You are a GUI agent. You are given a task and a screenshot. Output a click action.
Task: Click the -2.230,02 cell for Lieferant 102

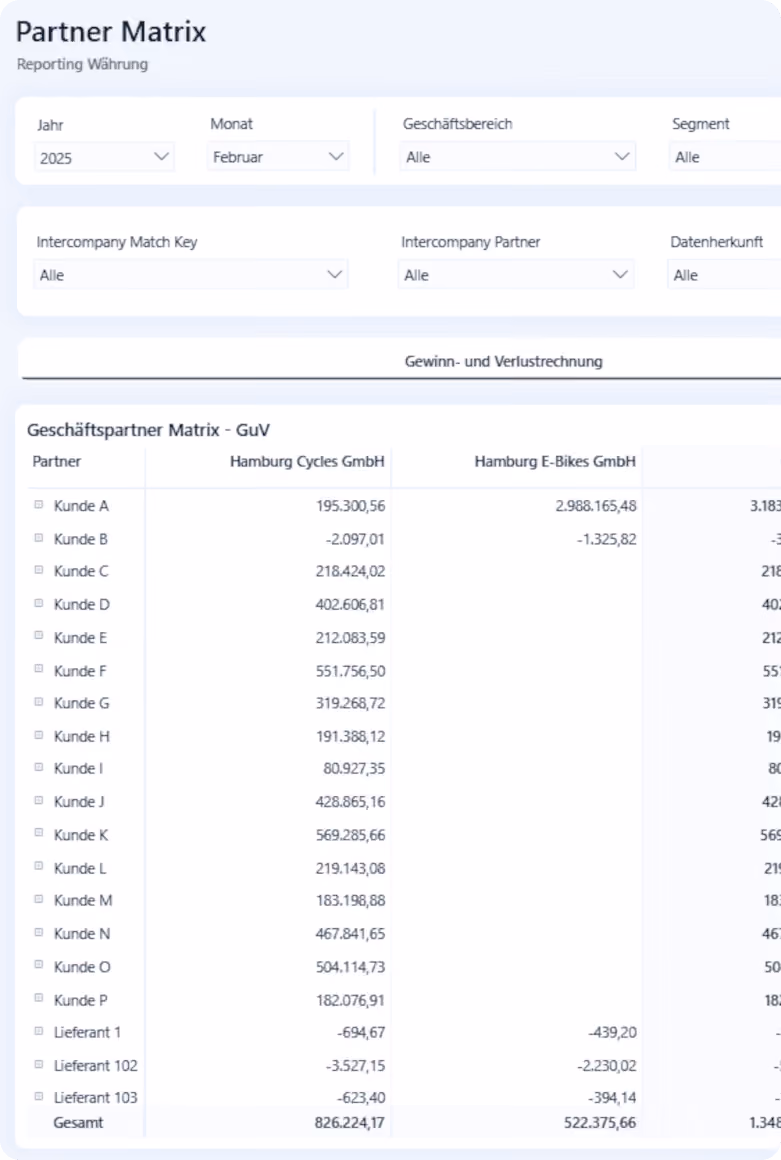606,1066
